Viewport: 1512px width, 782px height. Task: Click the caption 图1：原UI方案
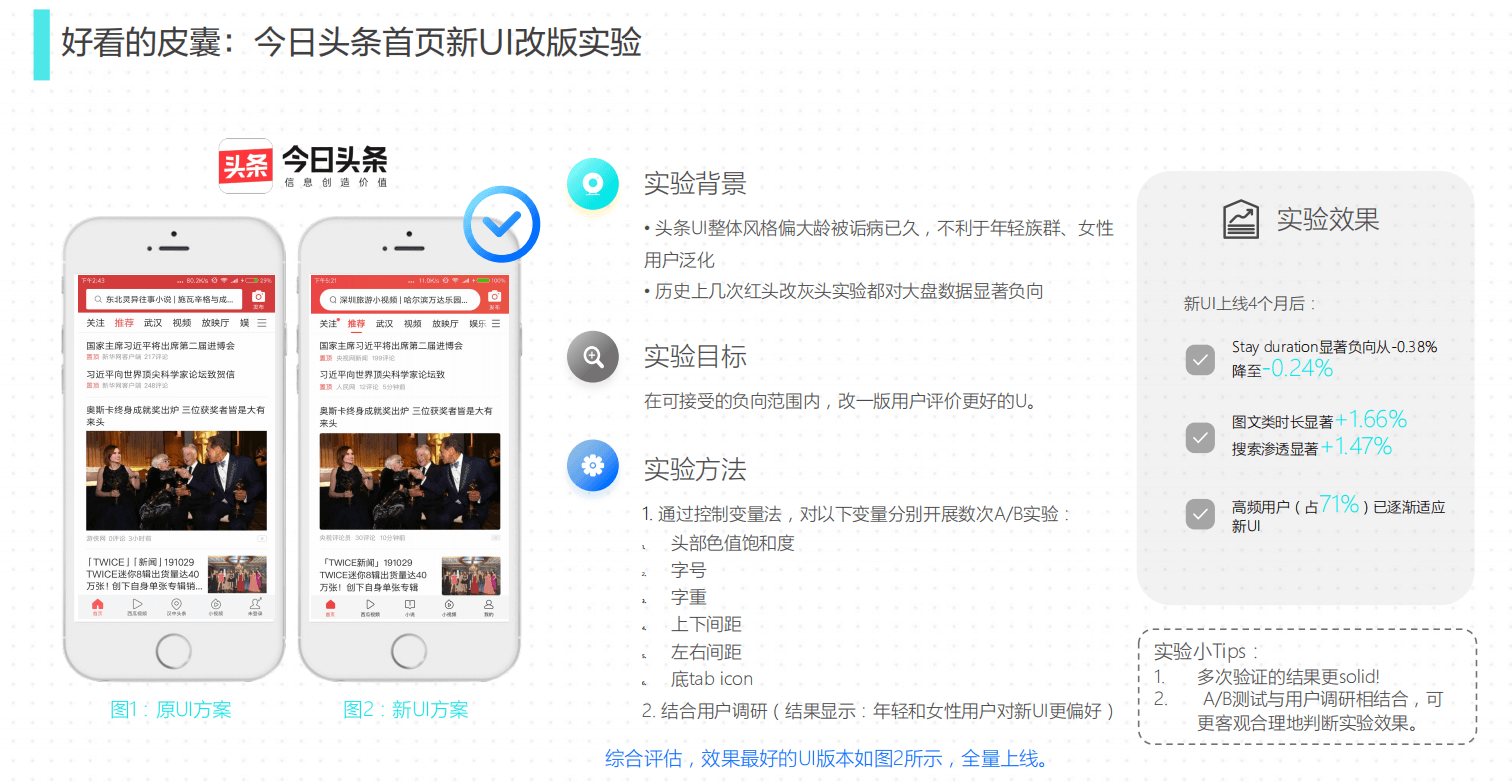pos(170,710)
